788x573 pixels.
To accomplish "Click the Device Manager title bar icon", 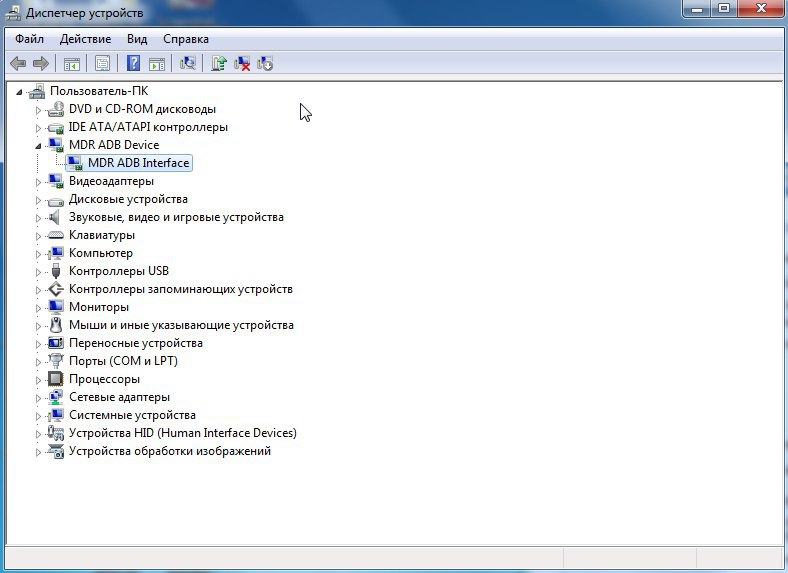I will [14, 13].
